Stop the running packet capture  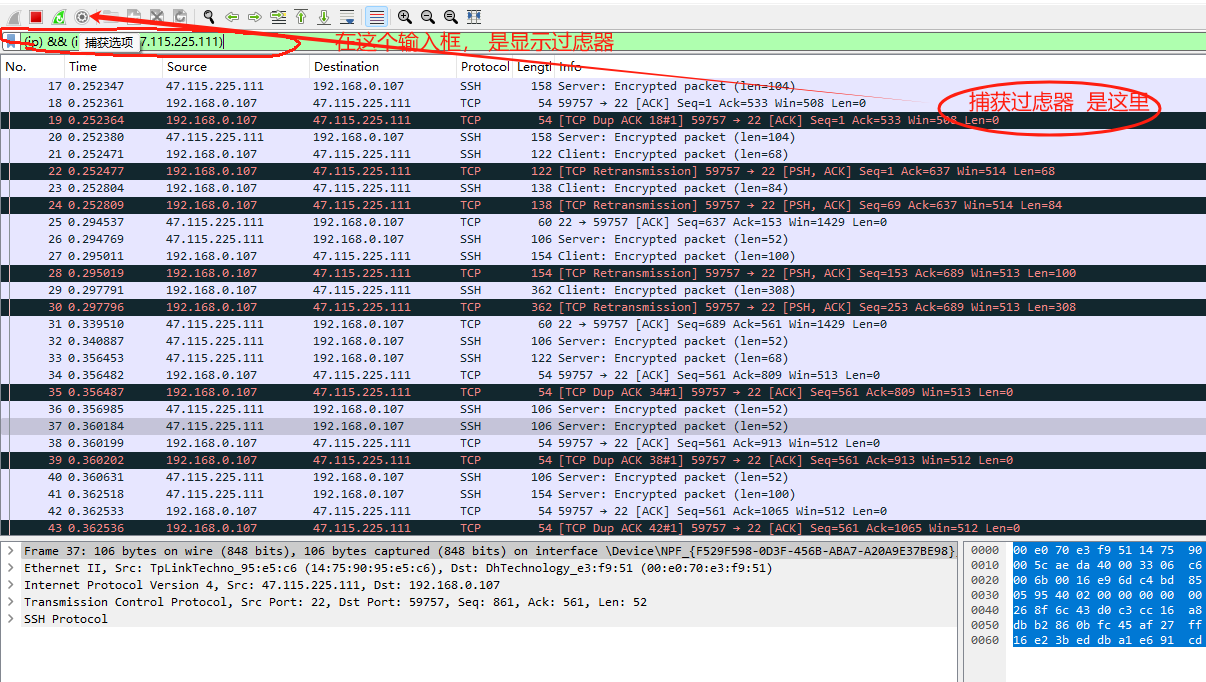click(x=36, y=17)
